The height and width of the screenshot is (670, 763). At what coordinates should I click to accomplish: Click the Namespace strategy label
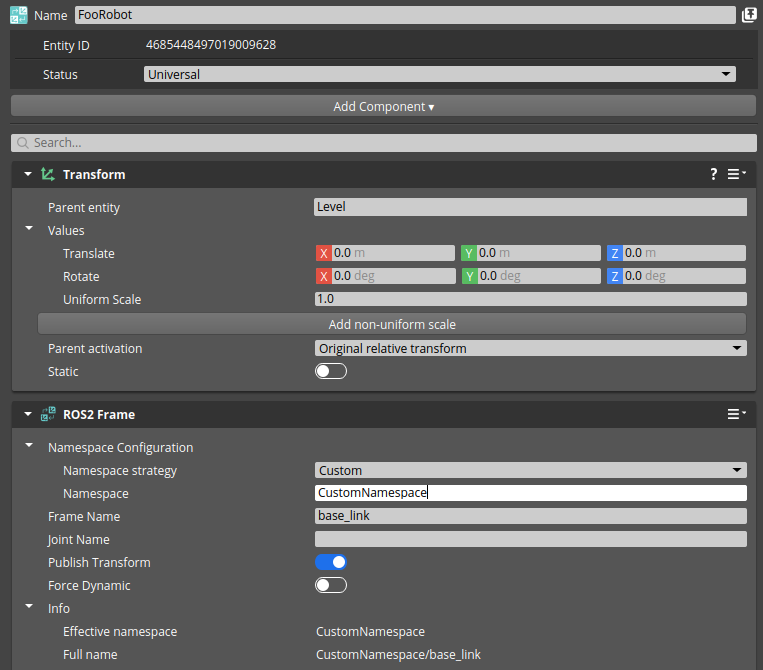(x=120, y=471)
